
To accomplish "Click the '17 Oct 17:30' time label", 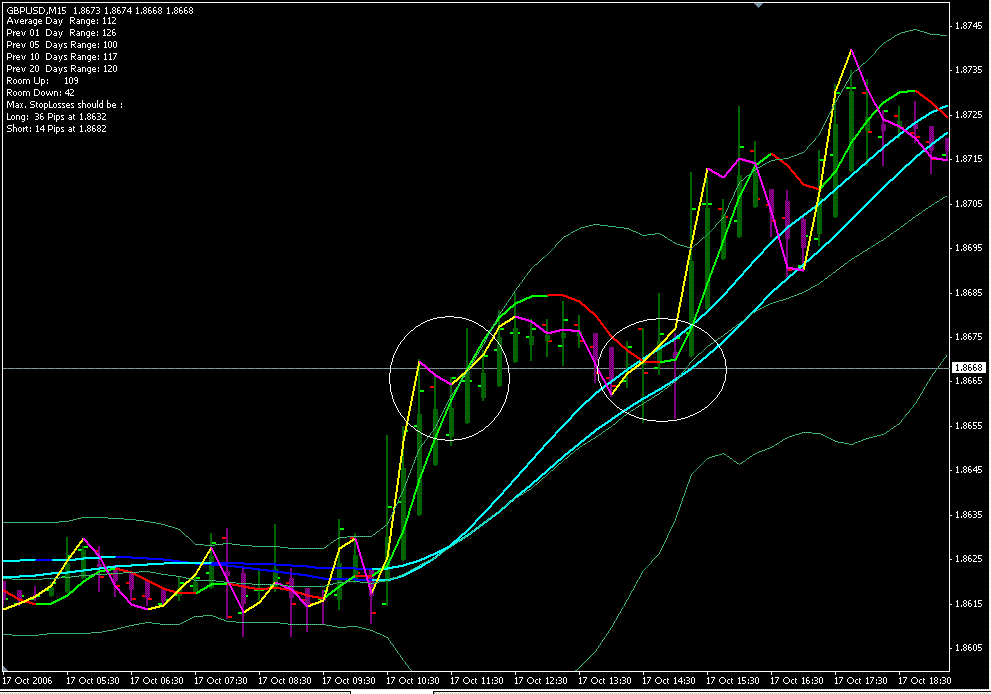I will (861, 681).
